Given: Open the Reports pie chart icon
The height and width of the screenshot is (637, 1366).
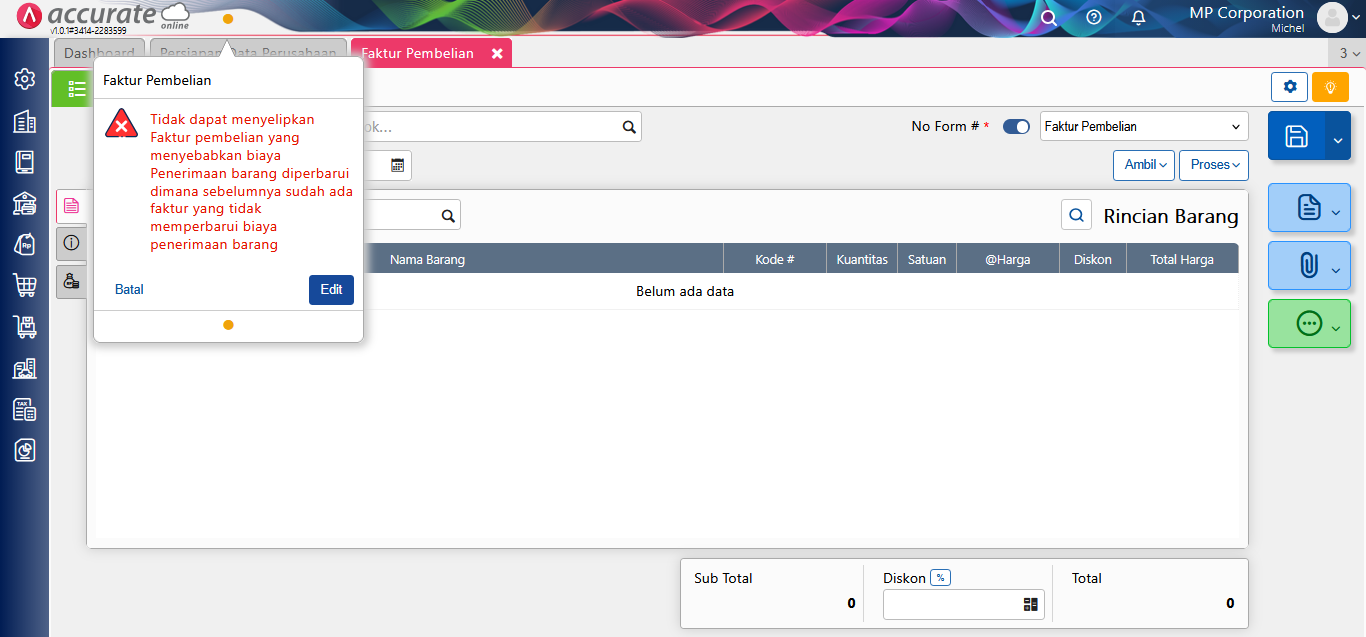Looking at the screenshot, I should 25,450.
